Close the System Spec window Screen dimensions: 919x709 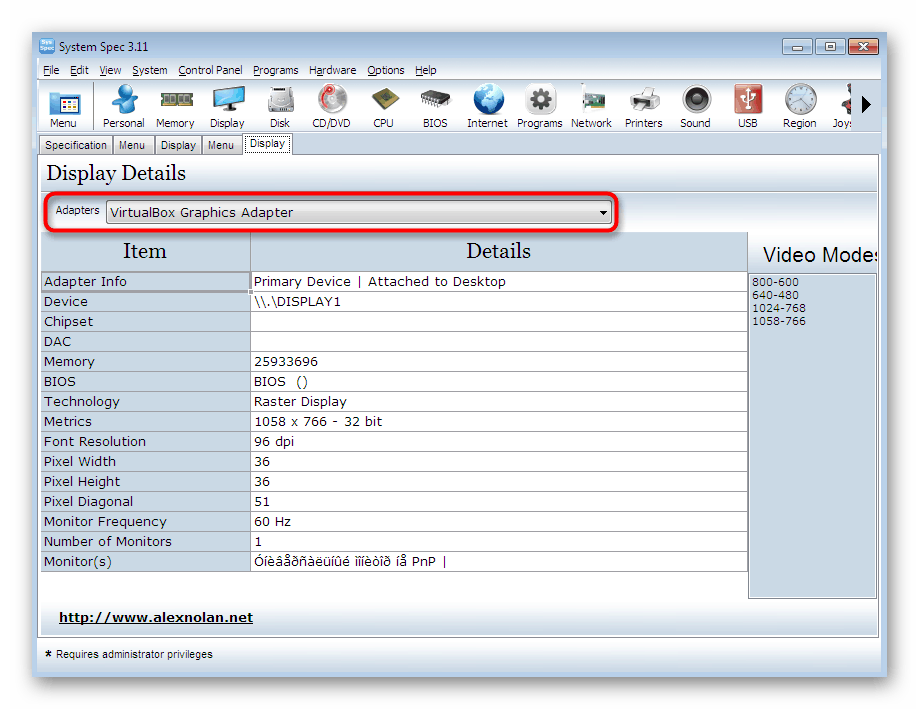tap(863, 47)
